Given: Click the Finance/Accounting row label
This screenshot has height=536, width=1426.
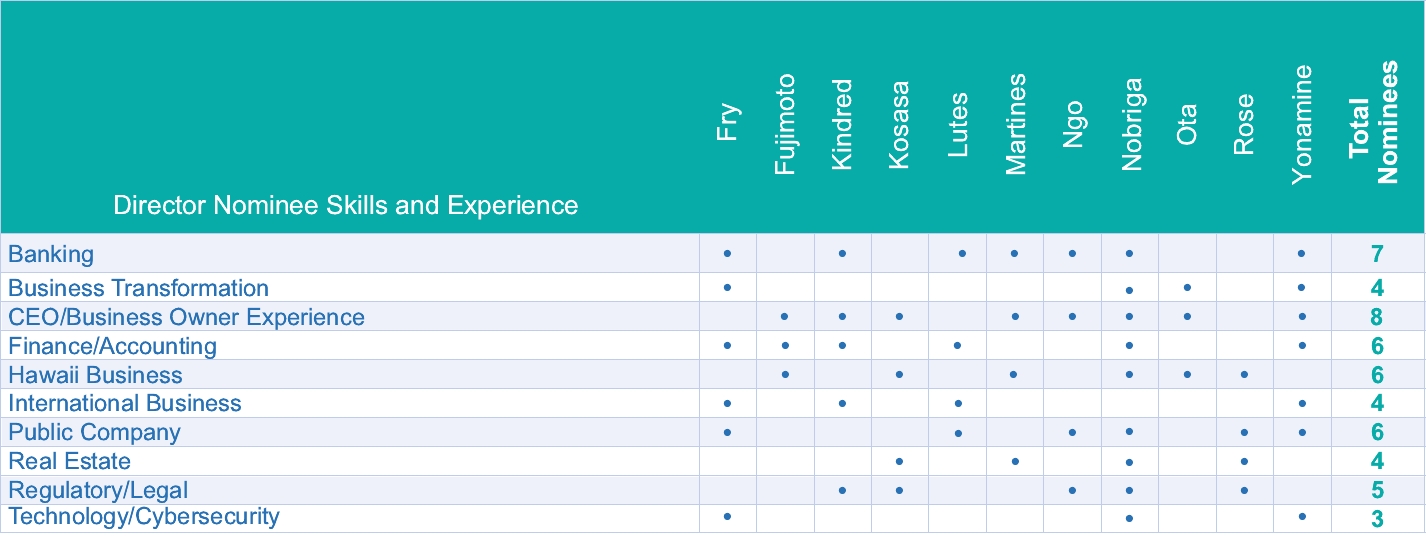Looking at the screenshot, I should pyautogui.click(x=113, y=346).
